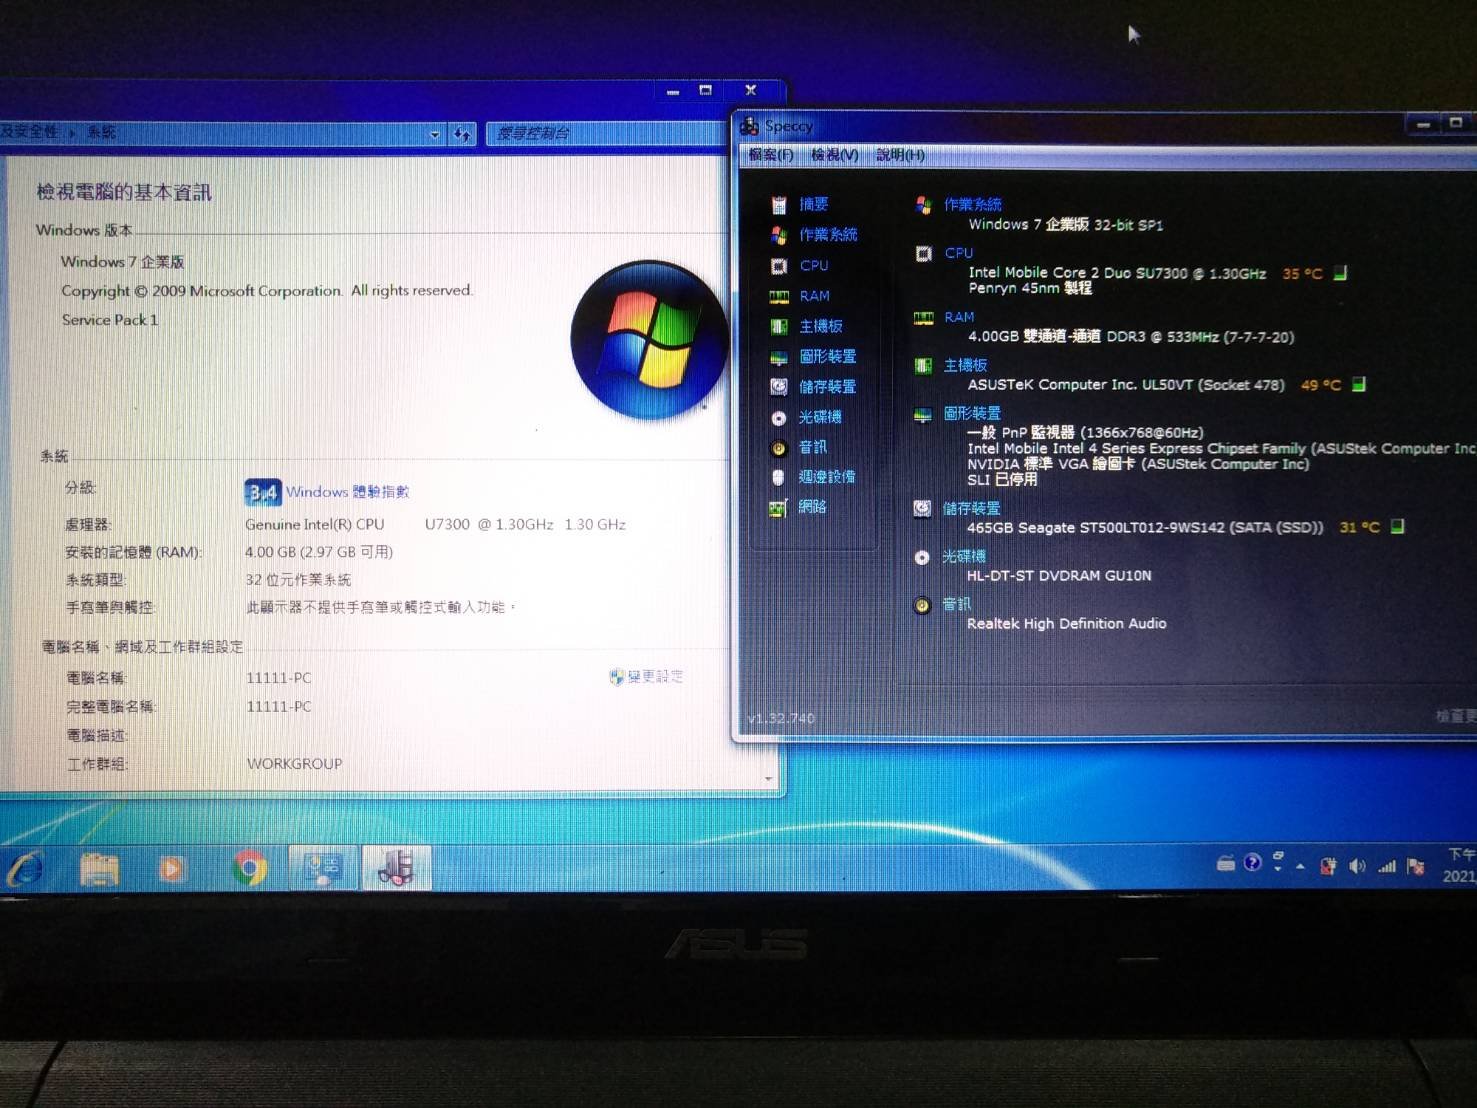Click 11111-PC beside 電腦名稱
This screenshot has height=1108, width=1477.
tap(279, 678)
